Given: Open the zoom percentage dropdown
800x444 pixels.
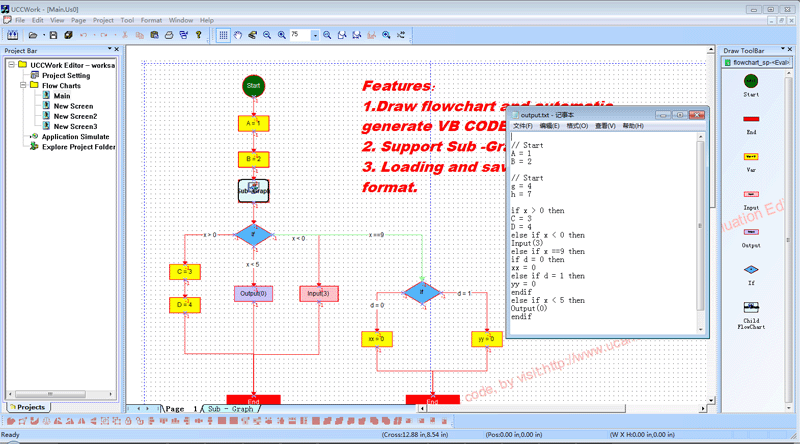Looking at the screenshot, I should coord(315,35).
